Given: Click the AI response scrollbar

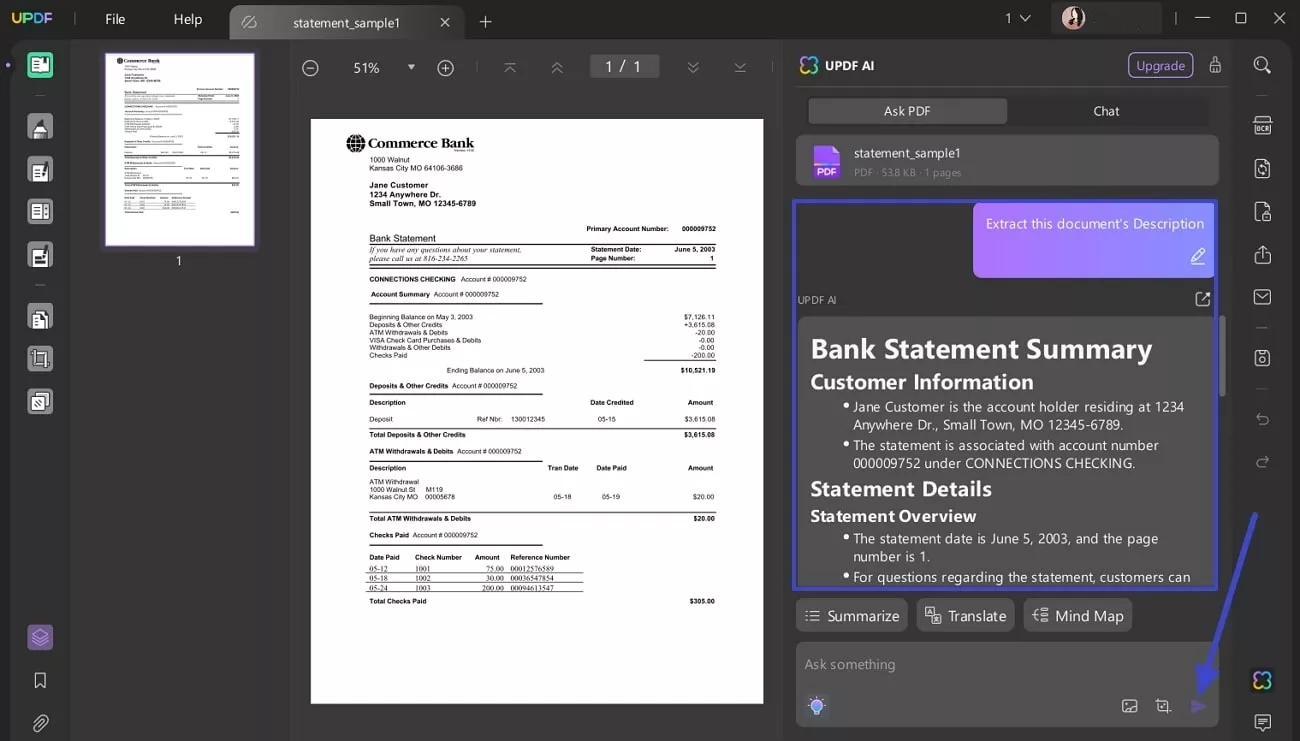Looking at the screenshot, I should [1222, 355].
